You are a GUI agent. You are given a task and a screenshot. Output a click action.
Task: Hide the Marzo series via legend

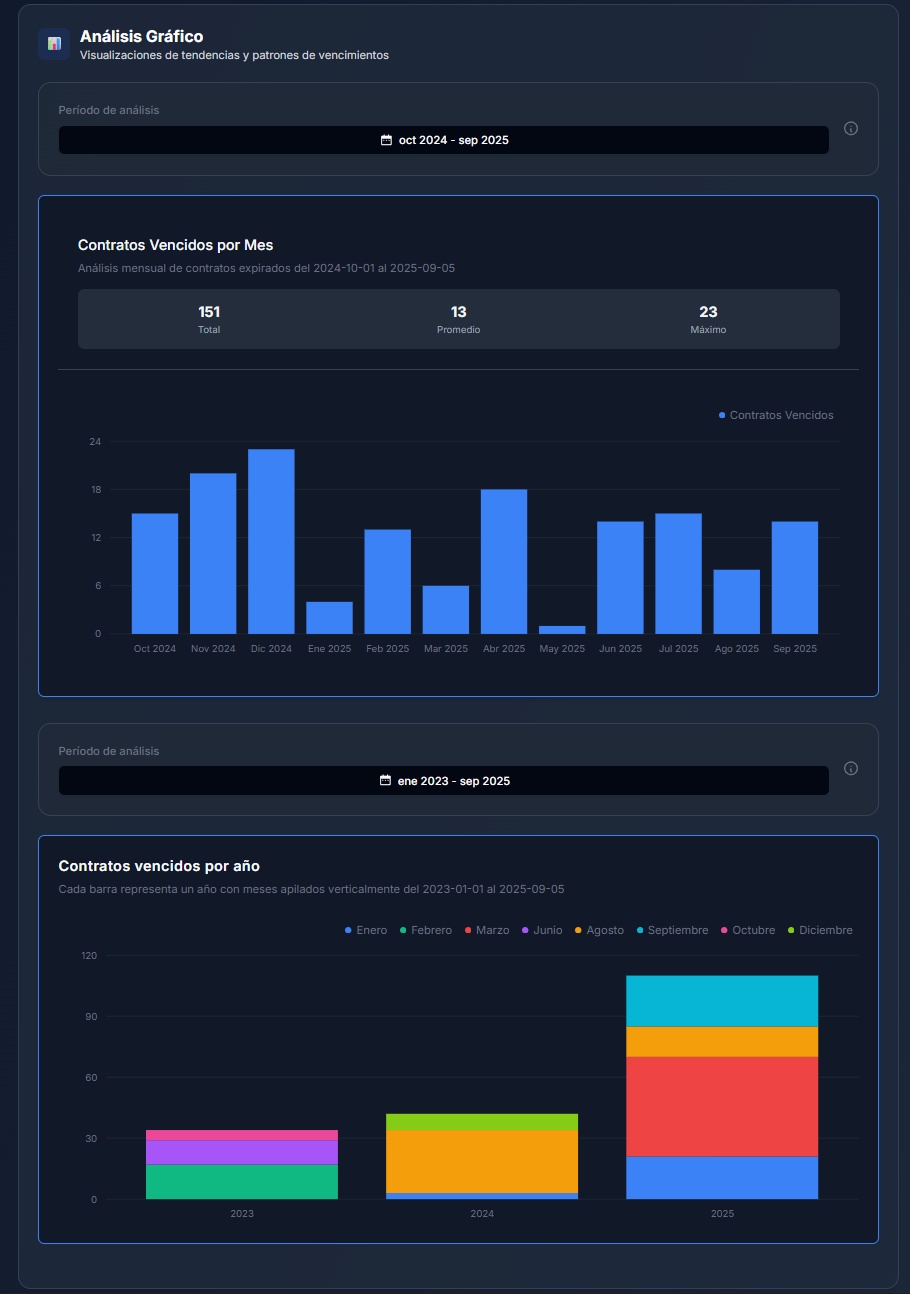tap(486, 930)
